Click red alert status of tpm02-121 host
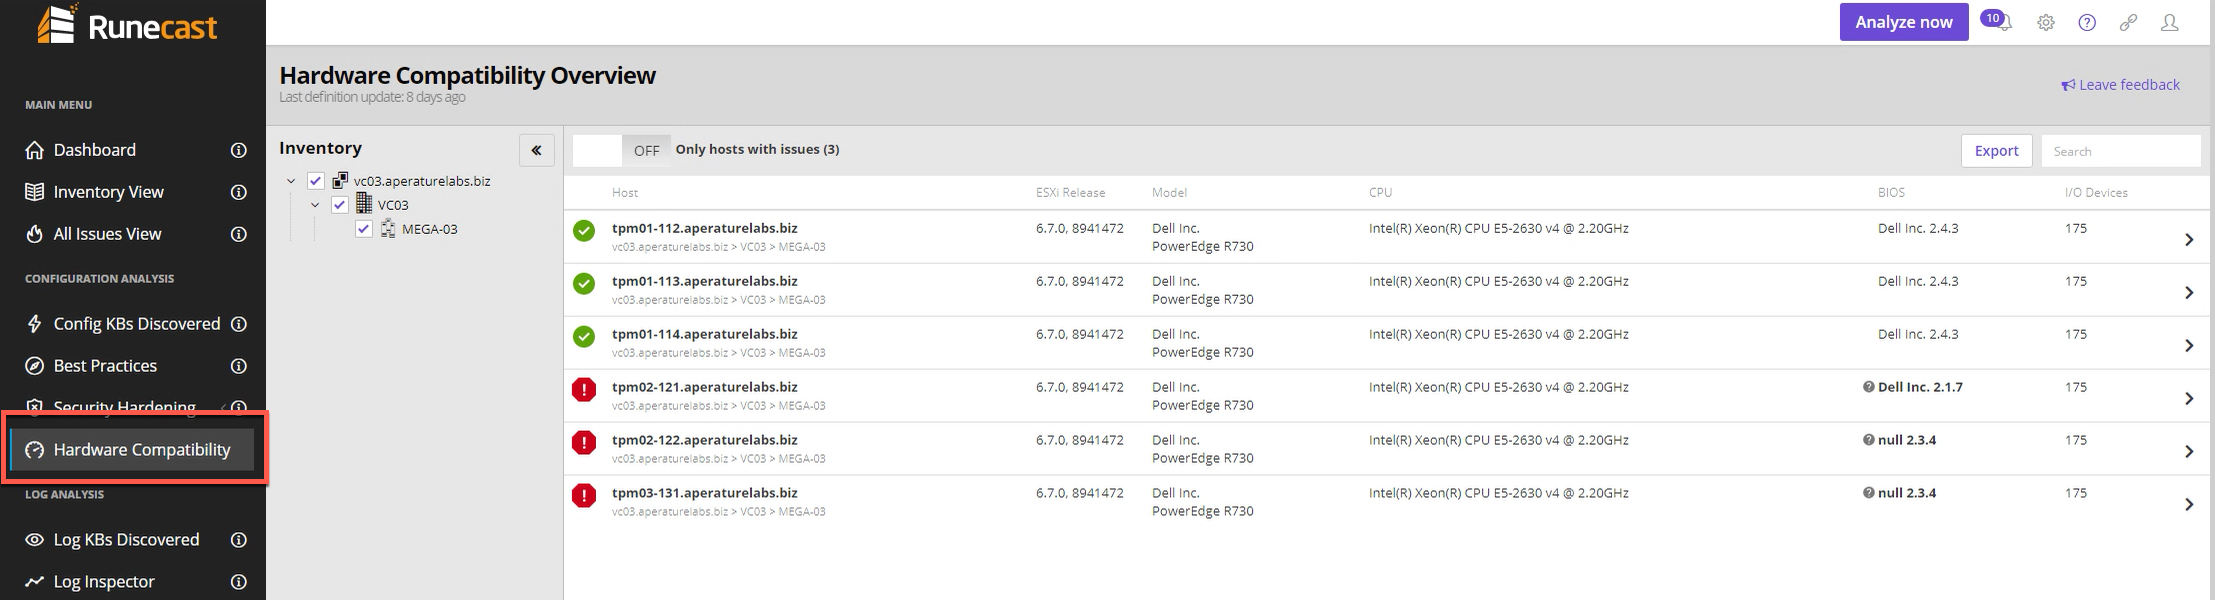This screenshot has height=600, width=2215. 584,390
